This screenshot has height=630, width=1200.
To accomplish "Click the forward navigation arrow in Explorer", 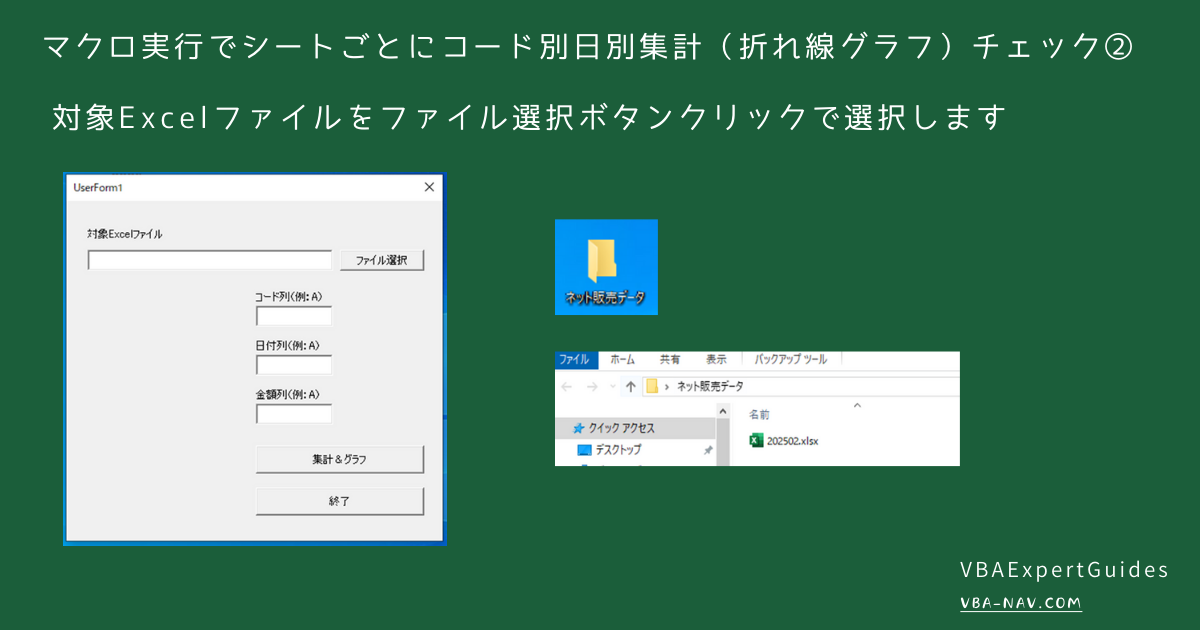I will click(x=590, y=384).
